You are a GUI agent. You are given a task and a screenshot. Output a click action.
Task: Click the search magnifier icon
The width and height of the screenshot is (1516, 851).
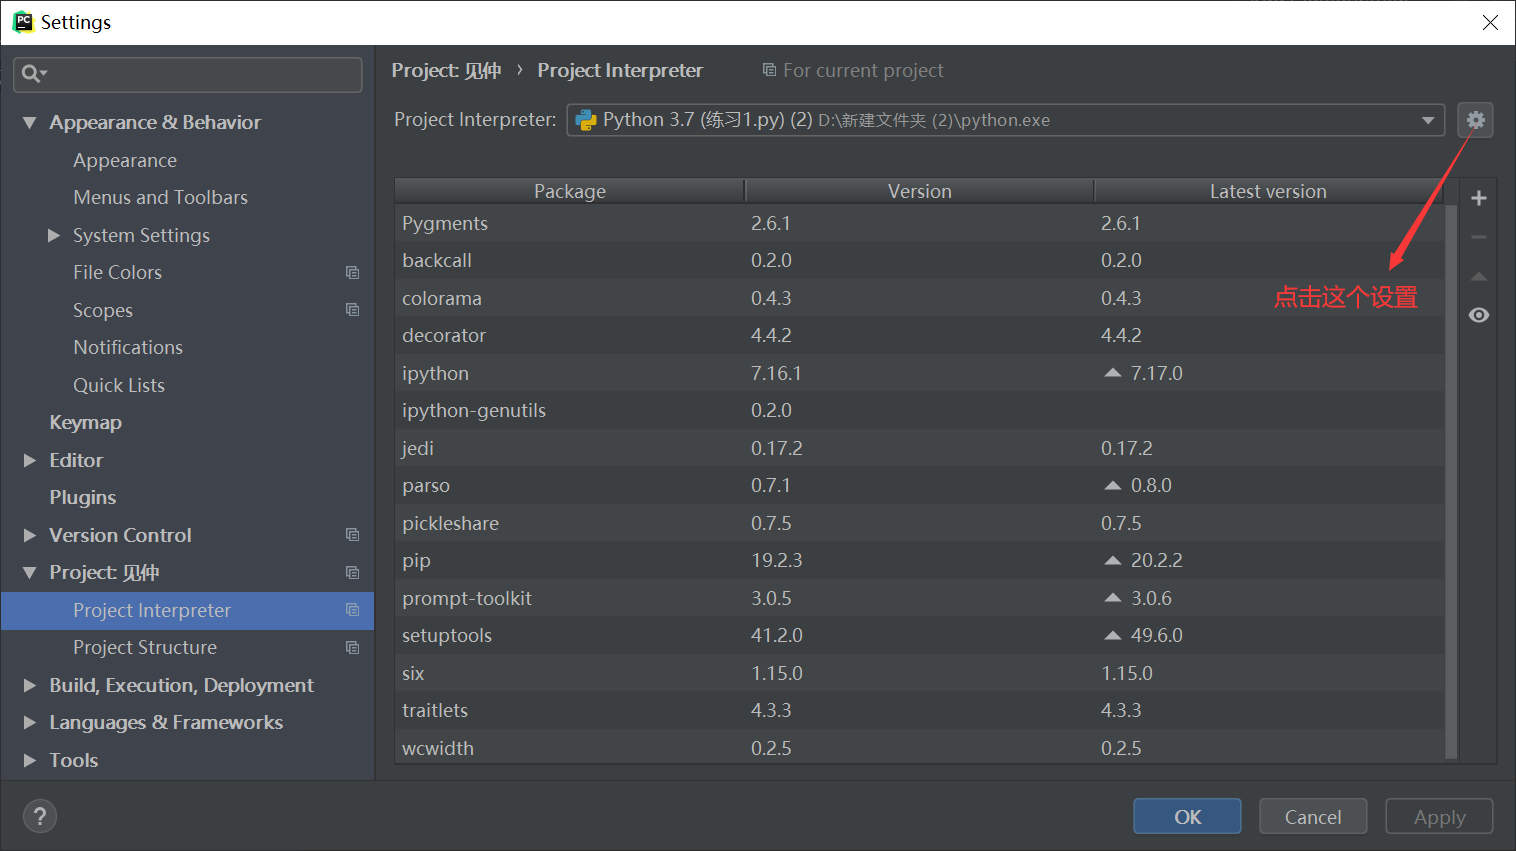coord(33,73)
